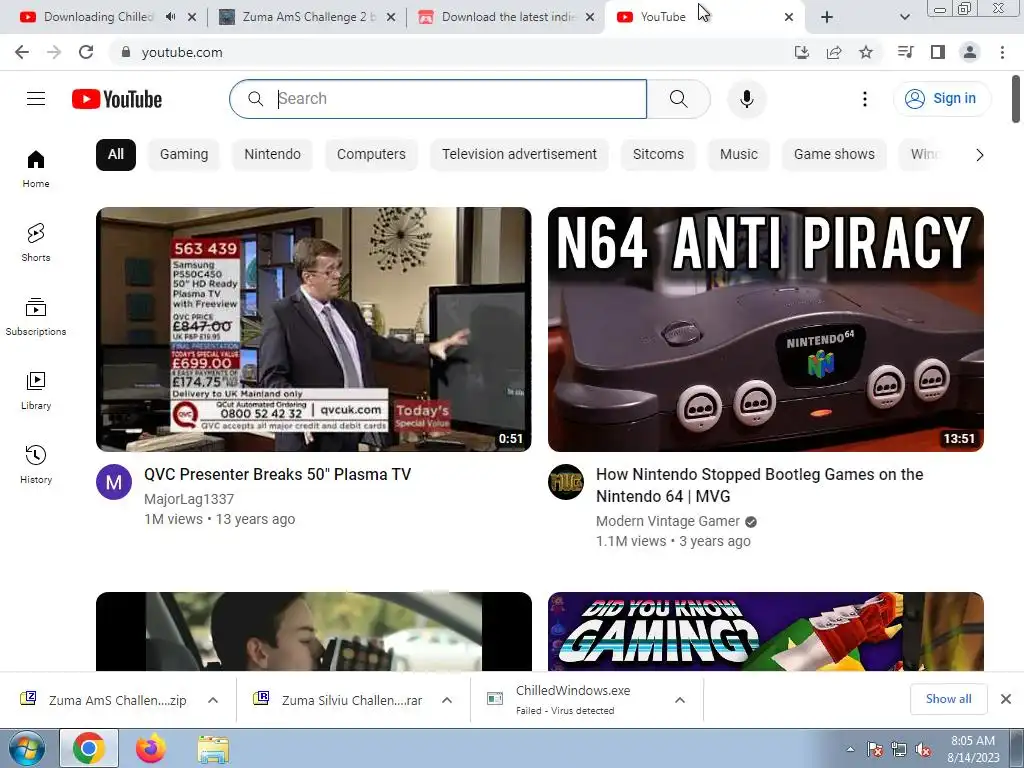Show hidden tray icons arrow

[850, 749]
